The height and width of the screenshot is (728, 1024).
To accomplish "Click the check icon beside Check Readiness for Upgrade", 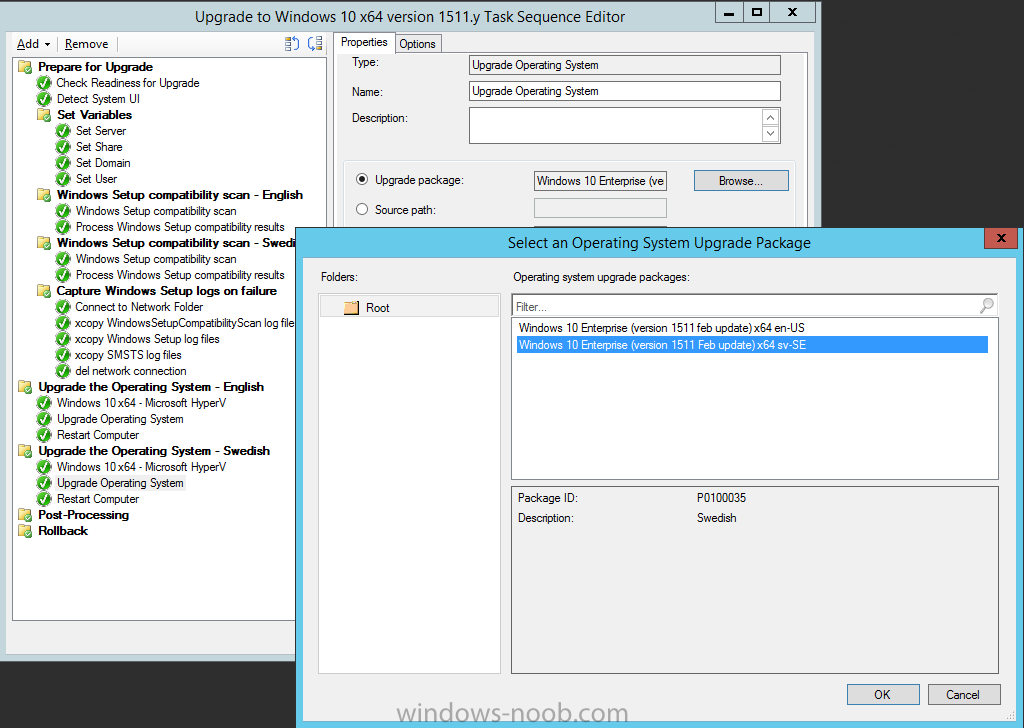I will (44, 83).
